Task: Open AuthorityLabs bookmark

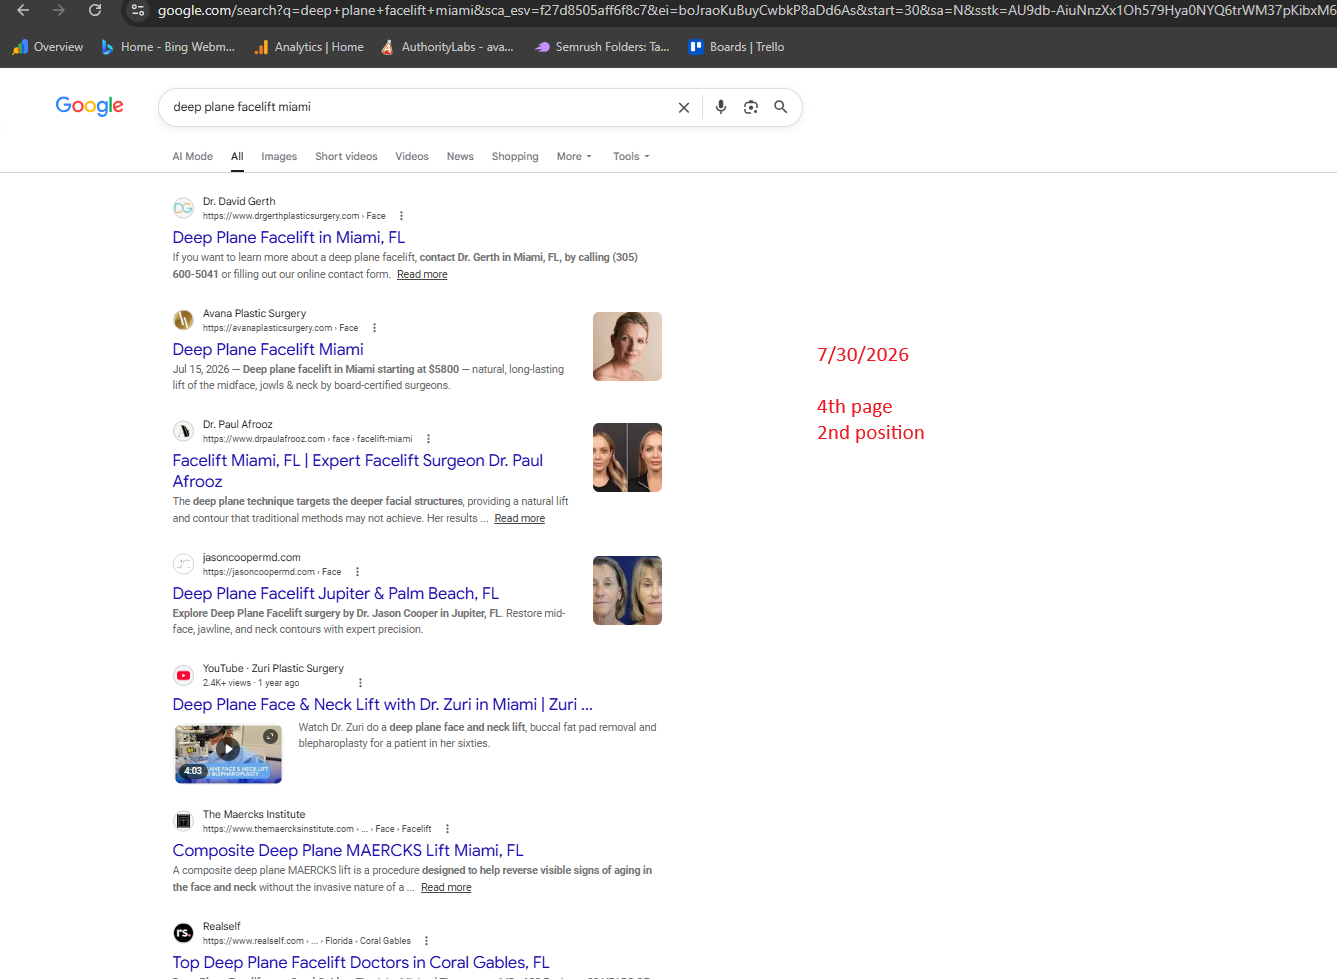Action: tap(447, 47)
